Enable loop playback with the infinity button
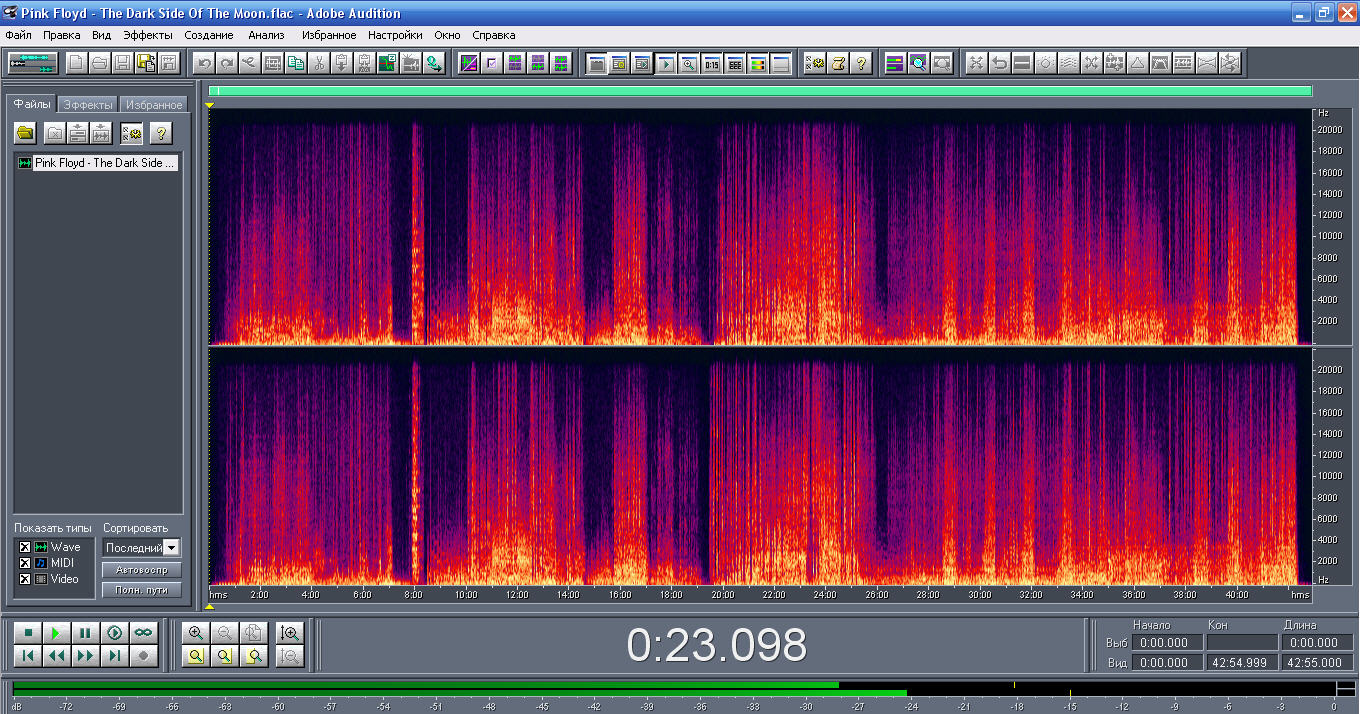Viewport: 1360px width, 714px height. pos(144,632)
